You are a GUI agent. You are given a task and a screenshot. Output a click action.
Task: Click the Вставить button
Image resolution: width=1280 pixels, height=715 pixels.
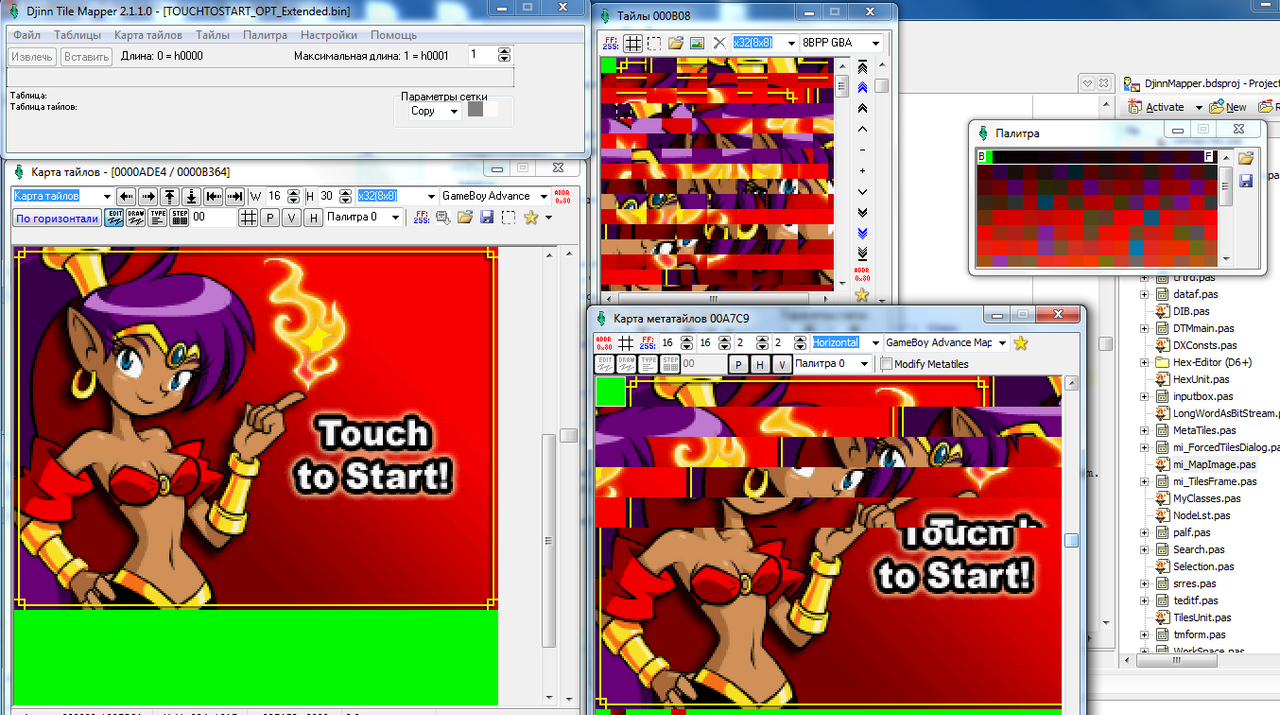click(86, 56)
